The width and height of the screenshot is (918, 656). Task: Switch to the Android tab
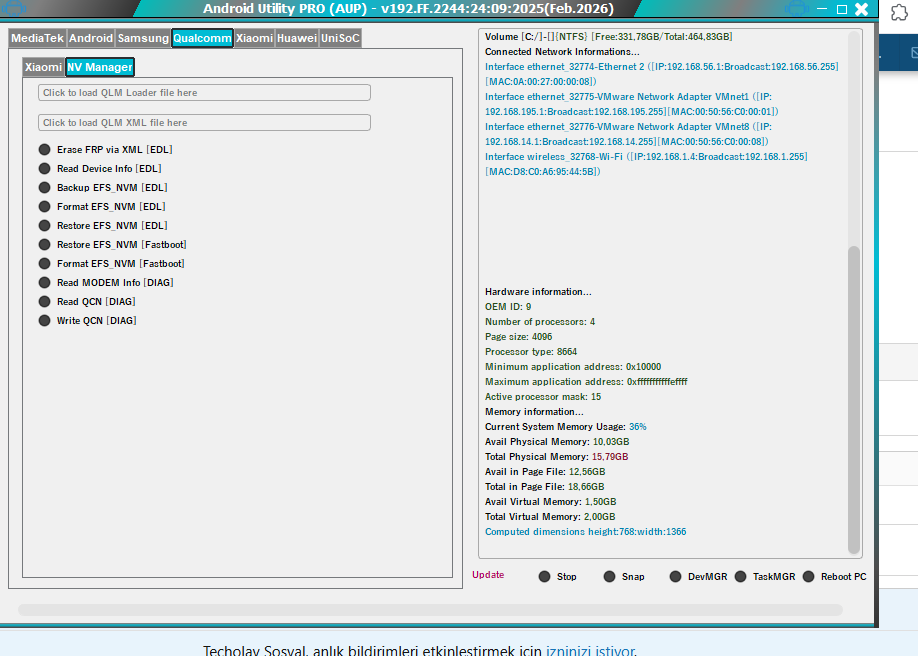click(91, 38)
